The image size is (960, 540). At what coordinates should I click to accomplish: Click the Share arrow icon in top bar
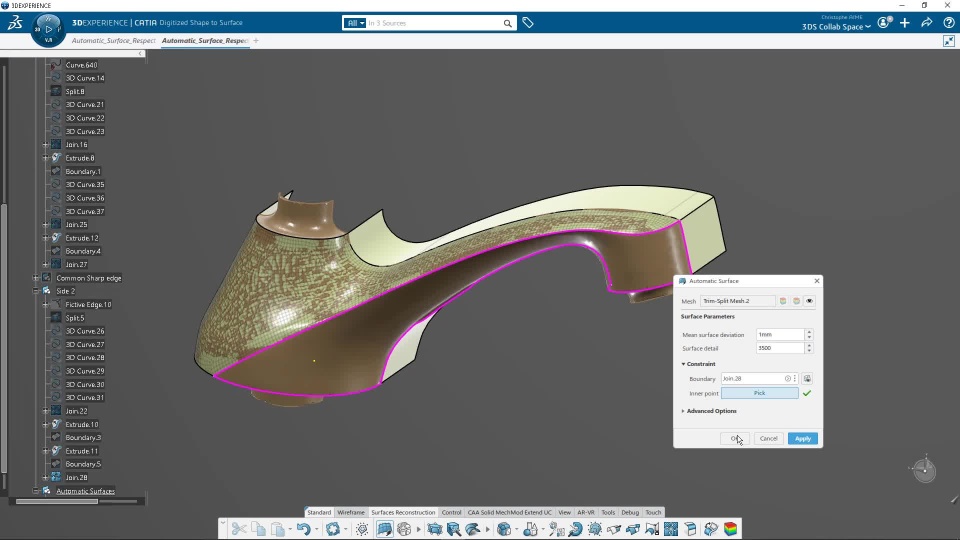coord(926,23)
